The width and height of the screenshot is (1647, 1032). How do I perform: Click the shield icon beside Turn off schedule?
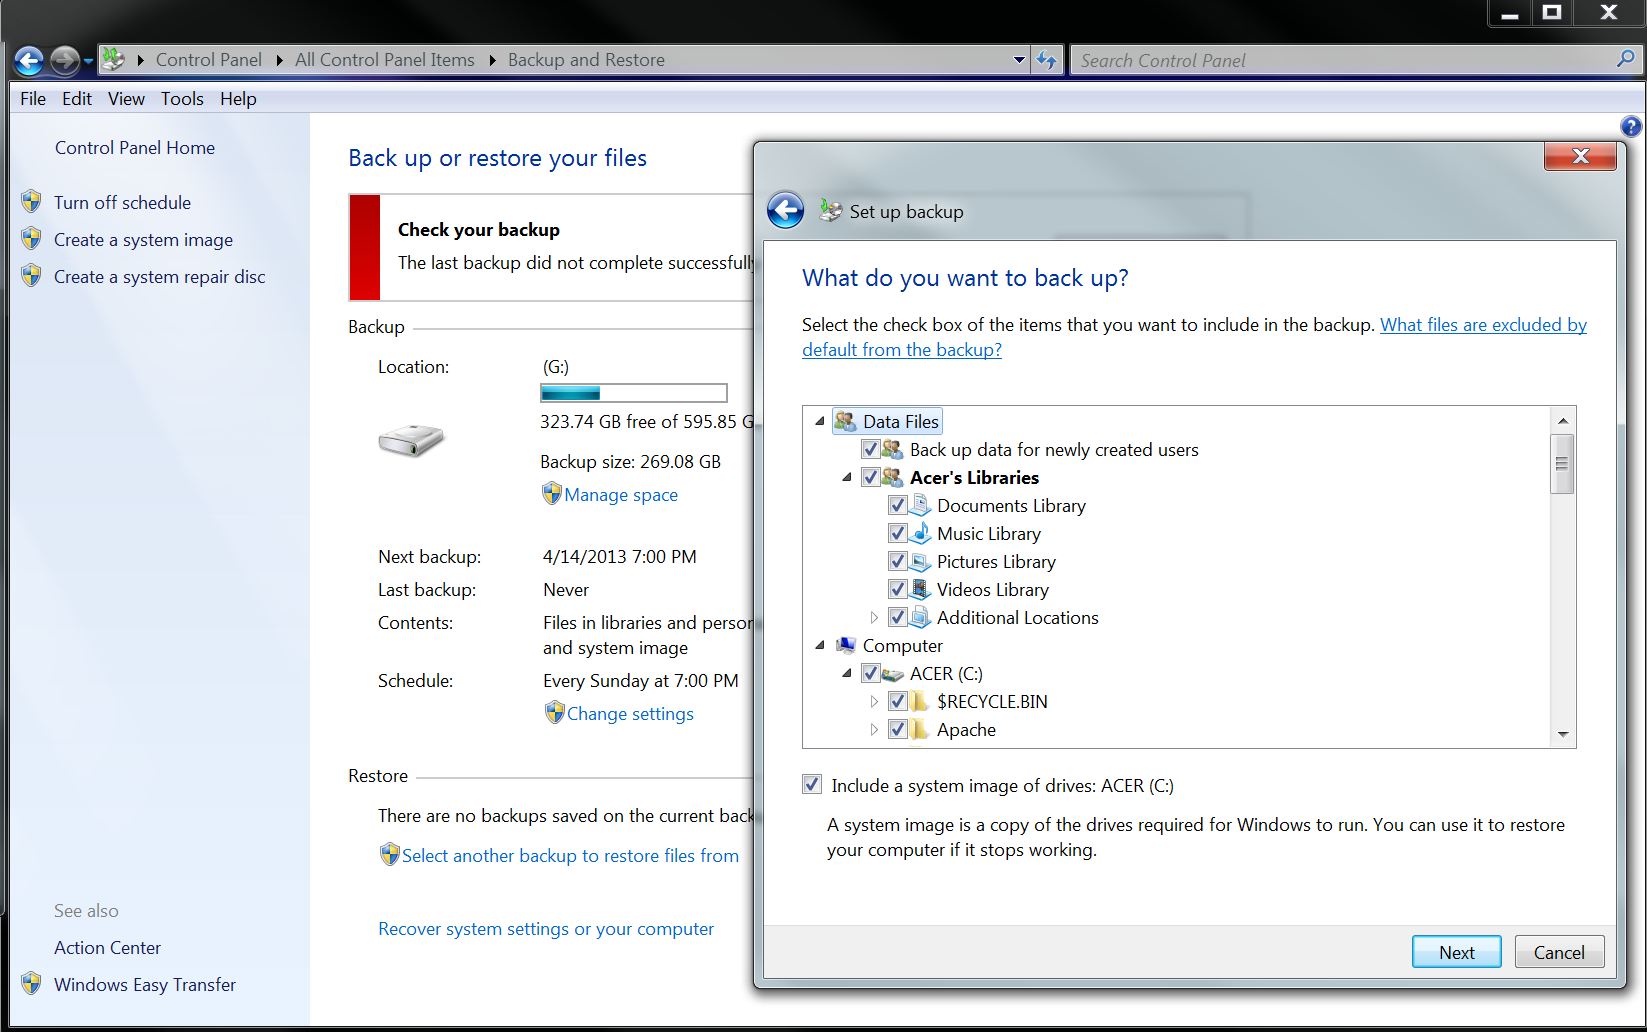32,202
